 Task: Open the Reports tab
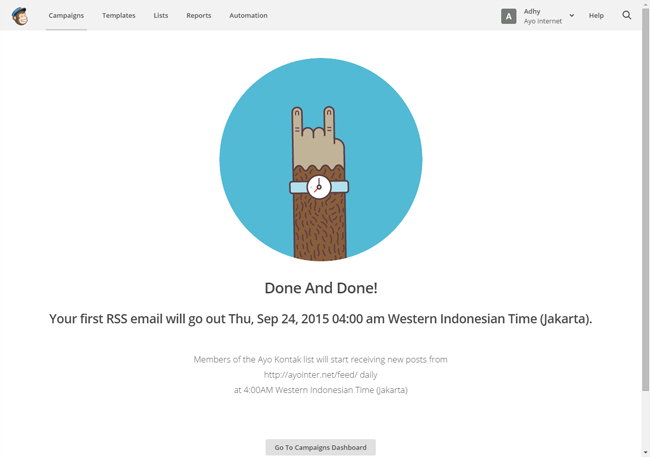(199, 15)
